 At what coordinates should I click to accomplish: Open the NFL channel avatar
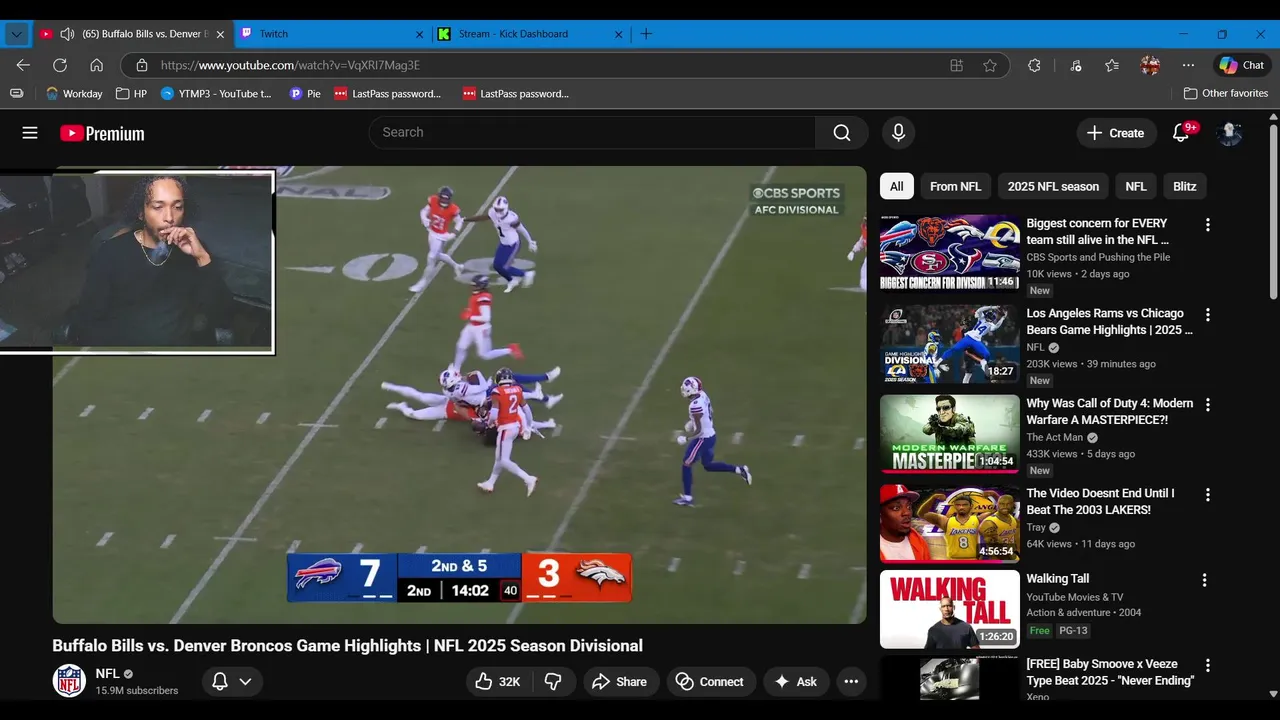pyautogui.click(x=69, y=681)
